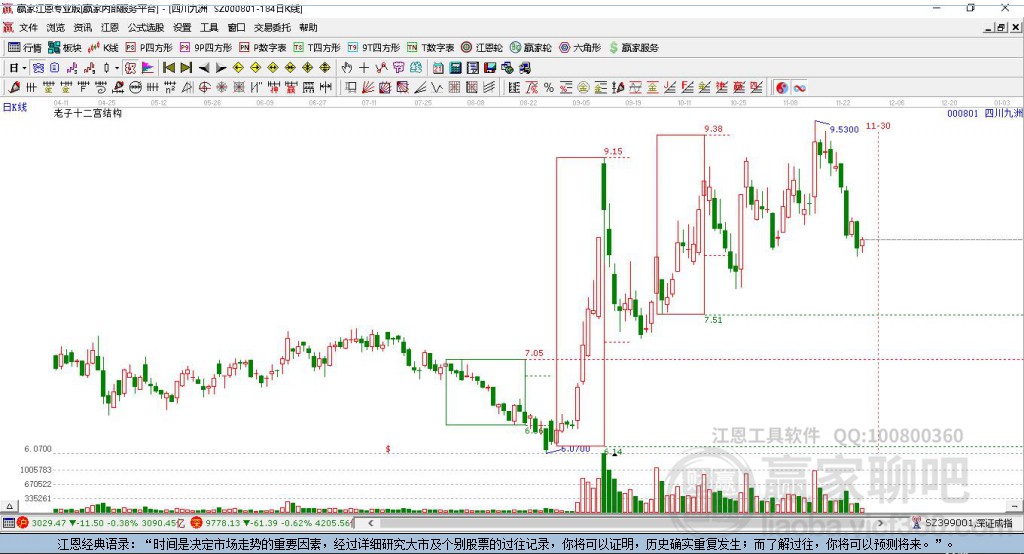Open the 江恩 menu
The height and width of the screenshot is (554, 1024).
coord(110,27)
